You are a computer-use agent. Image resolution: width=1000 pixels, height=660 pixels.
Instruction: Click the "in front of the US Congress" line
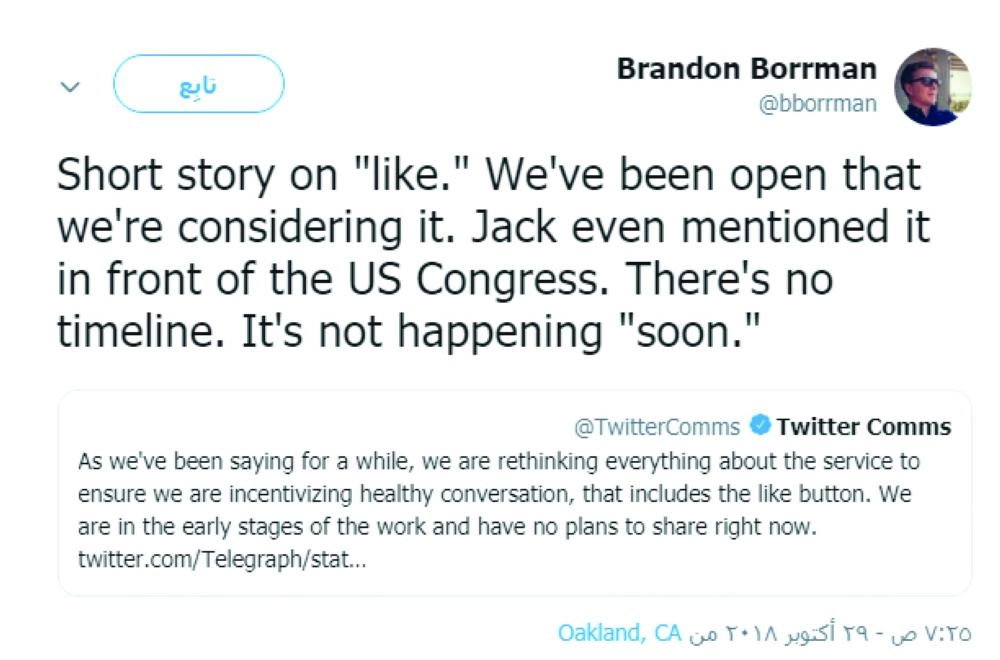click(444, 279)
